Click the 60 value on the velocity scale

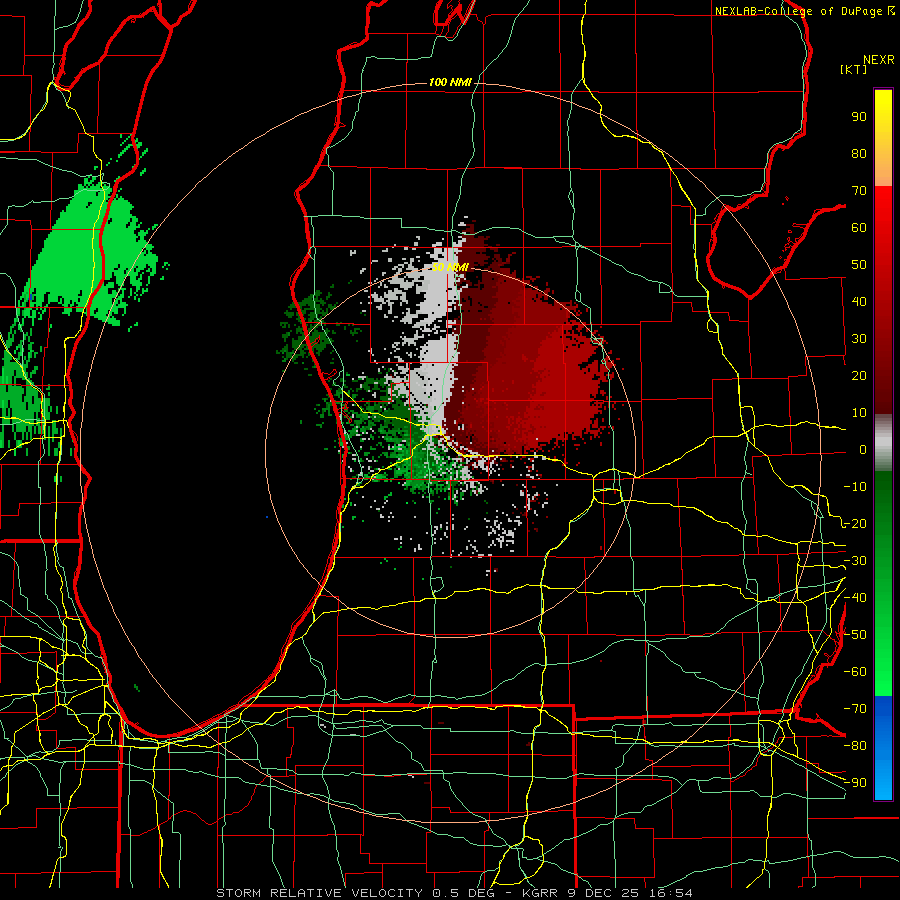click(x=859, y=228)
